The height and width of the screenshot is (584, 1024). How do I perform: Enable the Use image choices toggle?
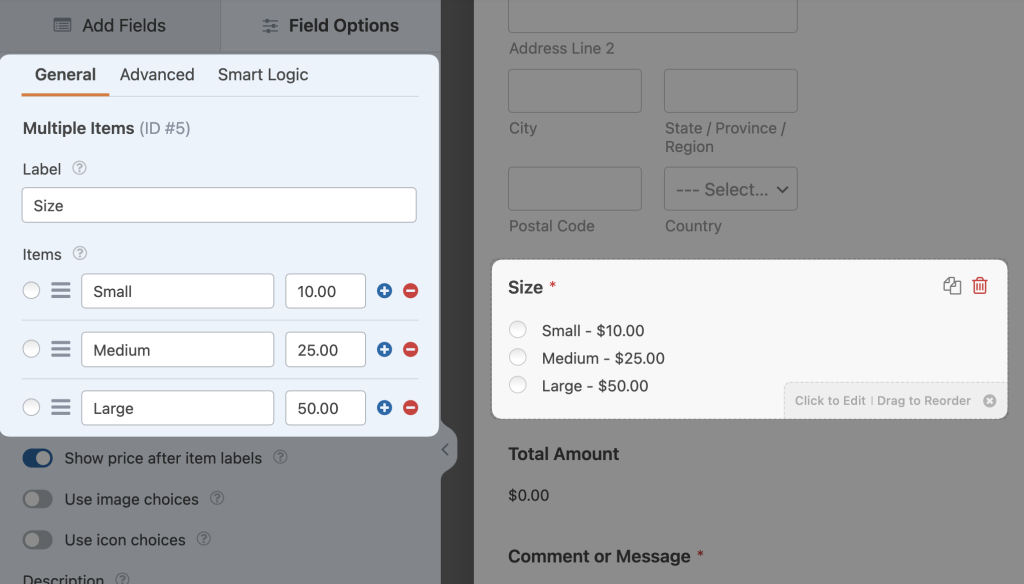pos(38,498)
